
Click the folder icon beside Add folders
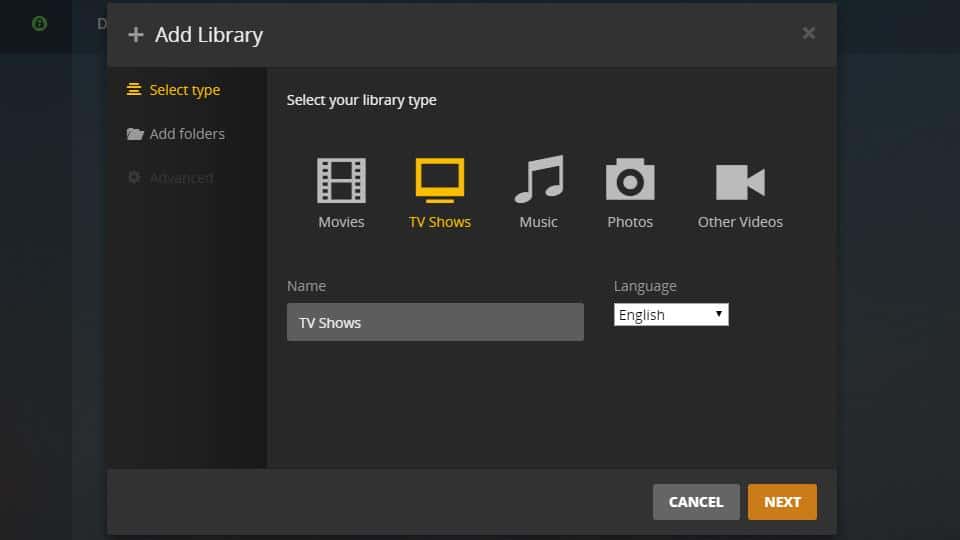135,134
